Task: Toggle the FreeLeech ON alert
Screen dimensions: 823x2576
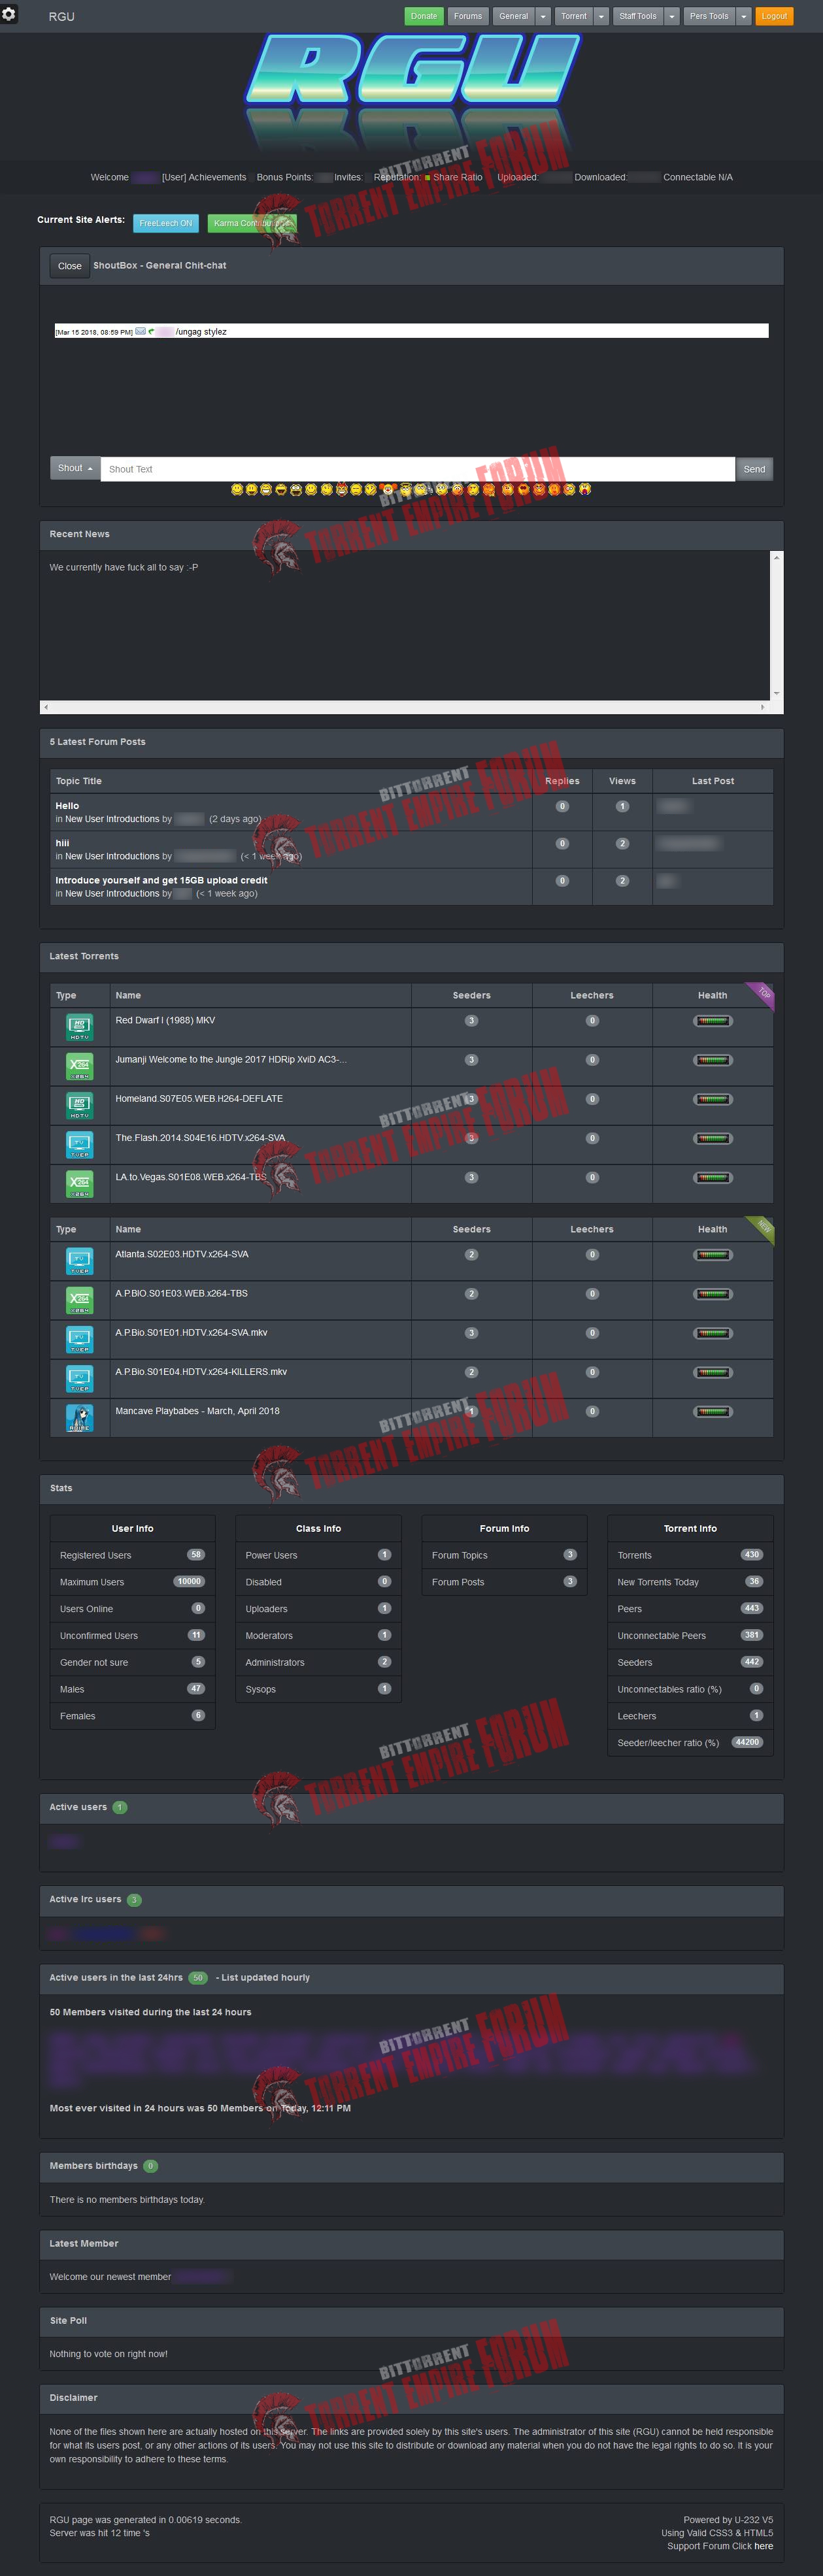Action: (x=166, y=223)
